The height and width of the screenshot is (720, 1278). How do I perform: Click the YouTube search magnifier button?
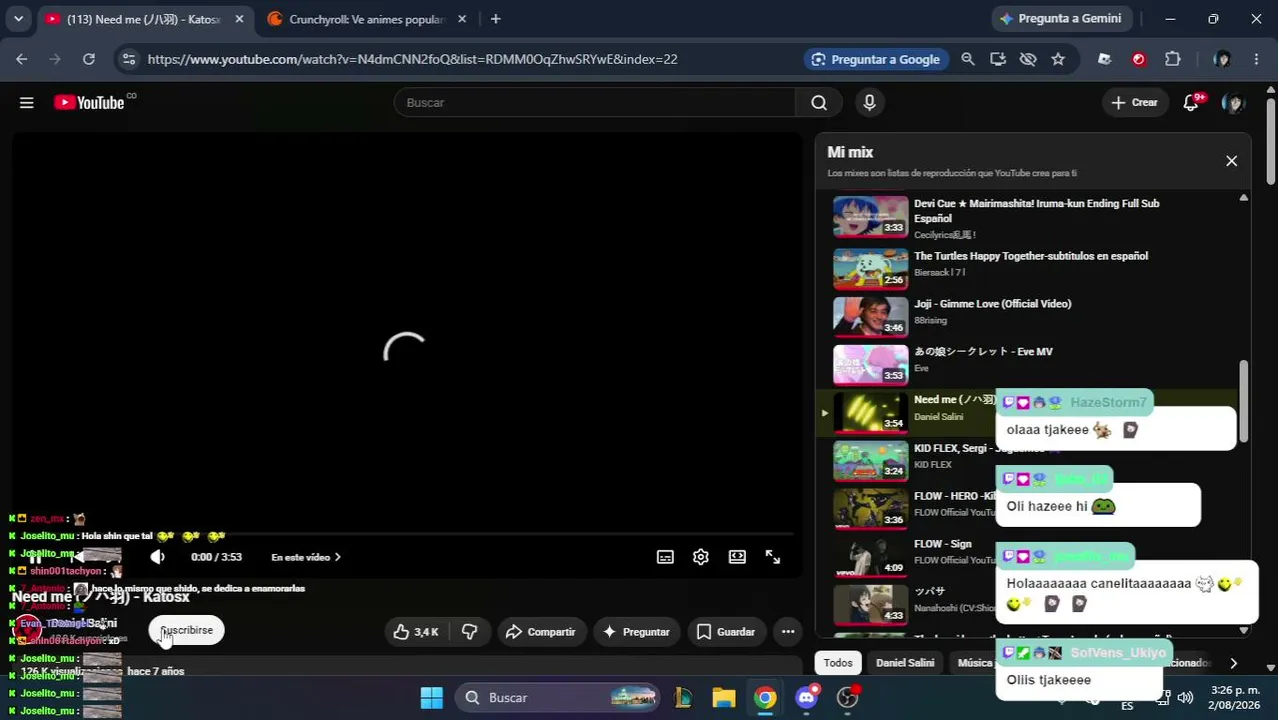coord(819,102)
